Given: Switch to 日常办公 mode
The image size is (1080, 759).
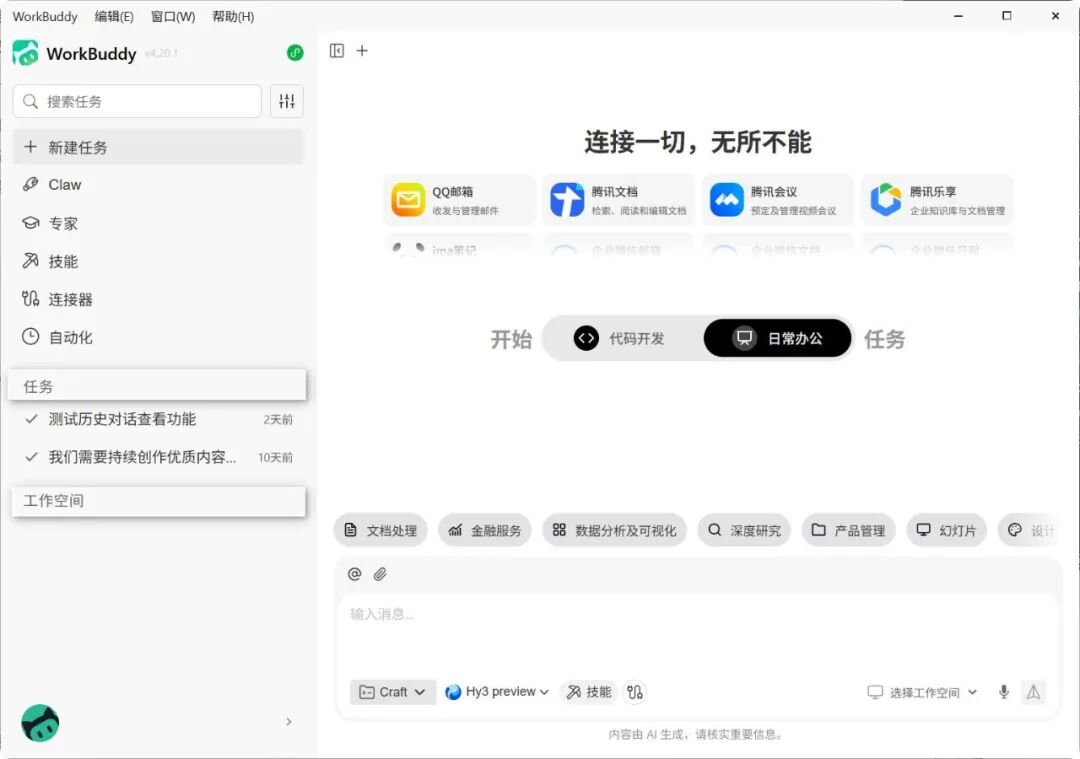Looking at the screenshot, I should pyautogui.click(x=778, y=338).
